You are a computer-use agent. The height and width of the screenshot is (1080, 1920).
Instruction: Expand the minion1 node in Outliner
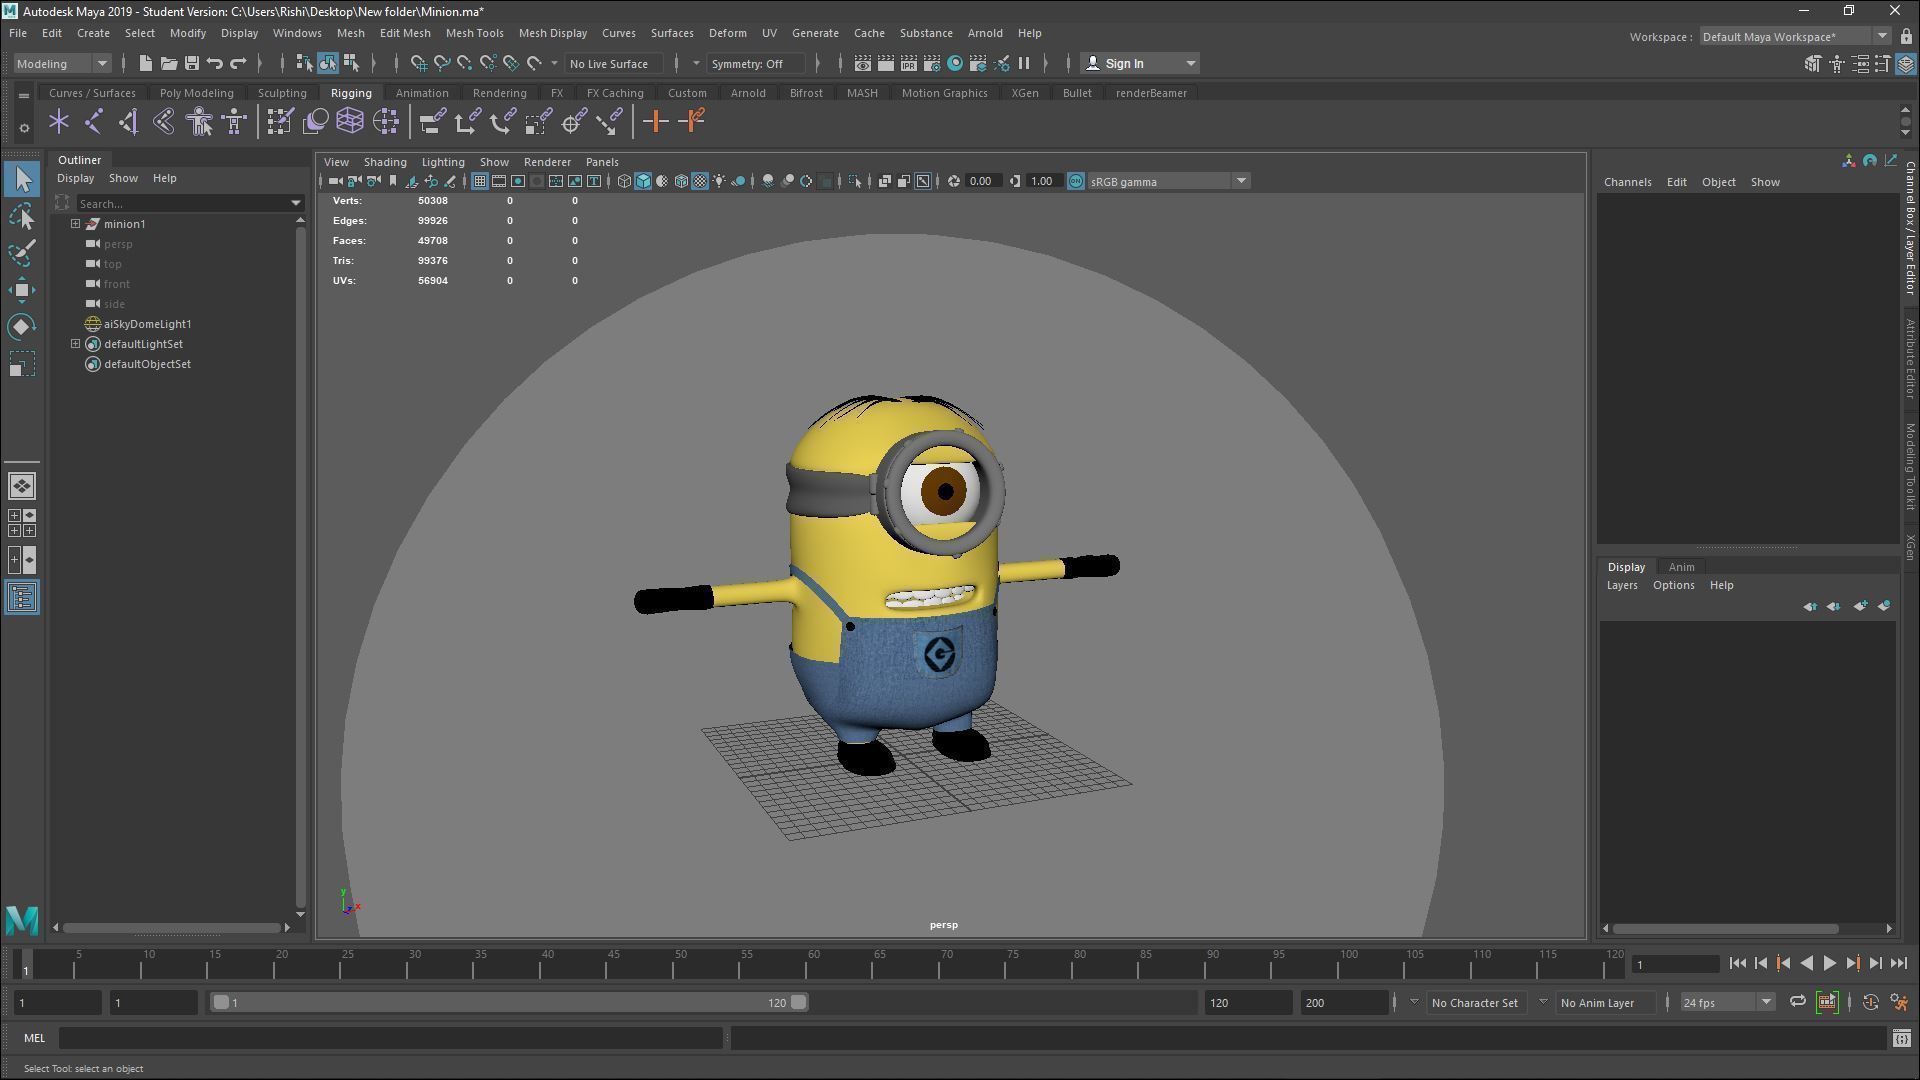coord(75,224)
